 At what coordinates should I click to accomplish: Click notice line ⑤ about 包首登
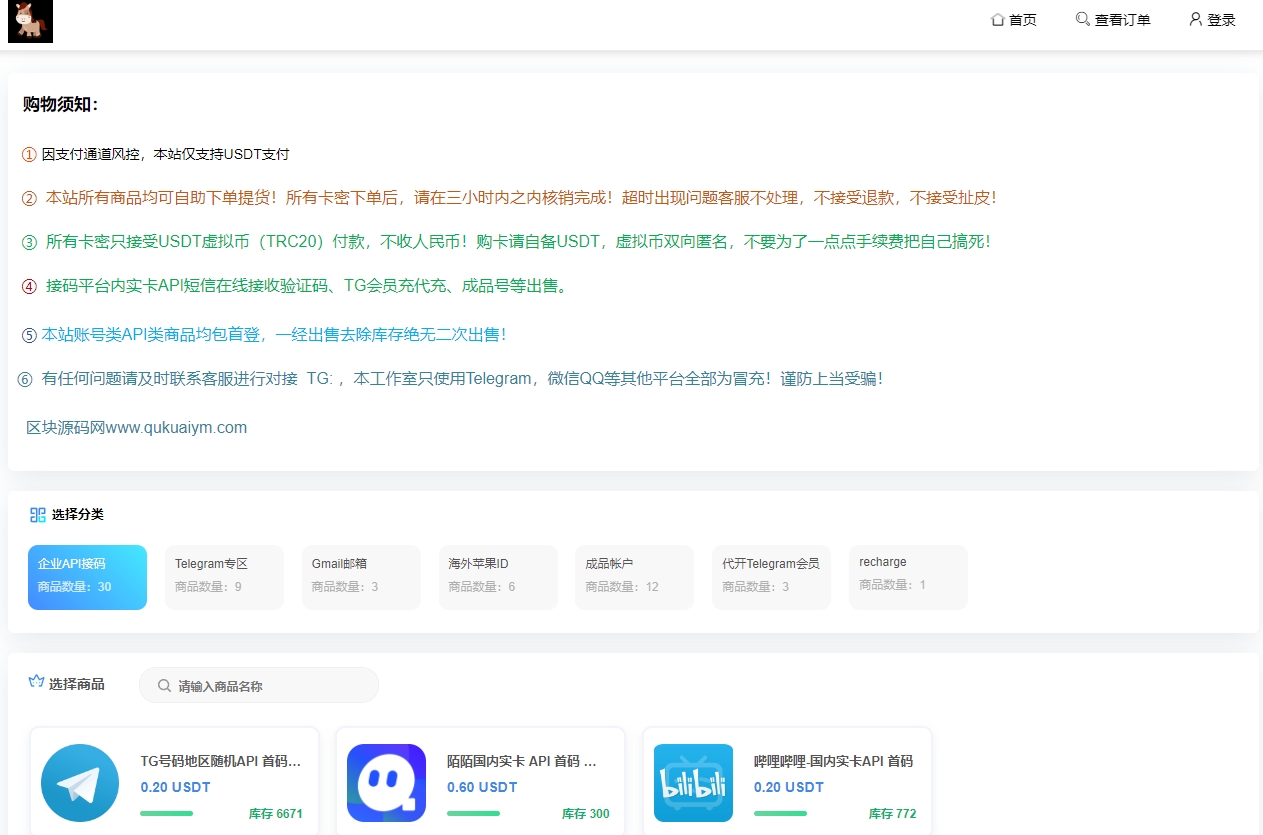pos(264,334)
